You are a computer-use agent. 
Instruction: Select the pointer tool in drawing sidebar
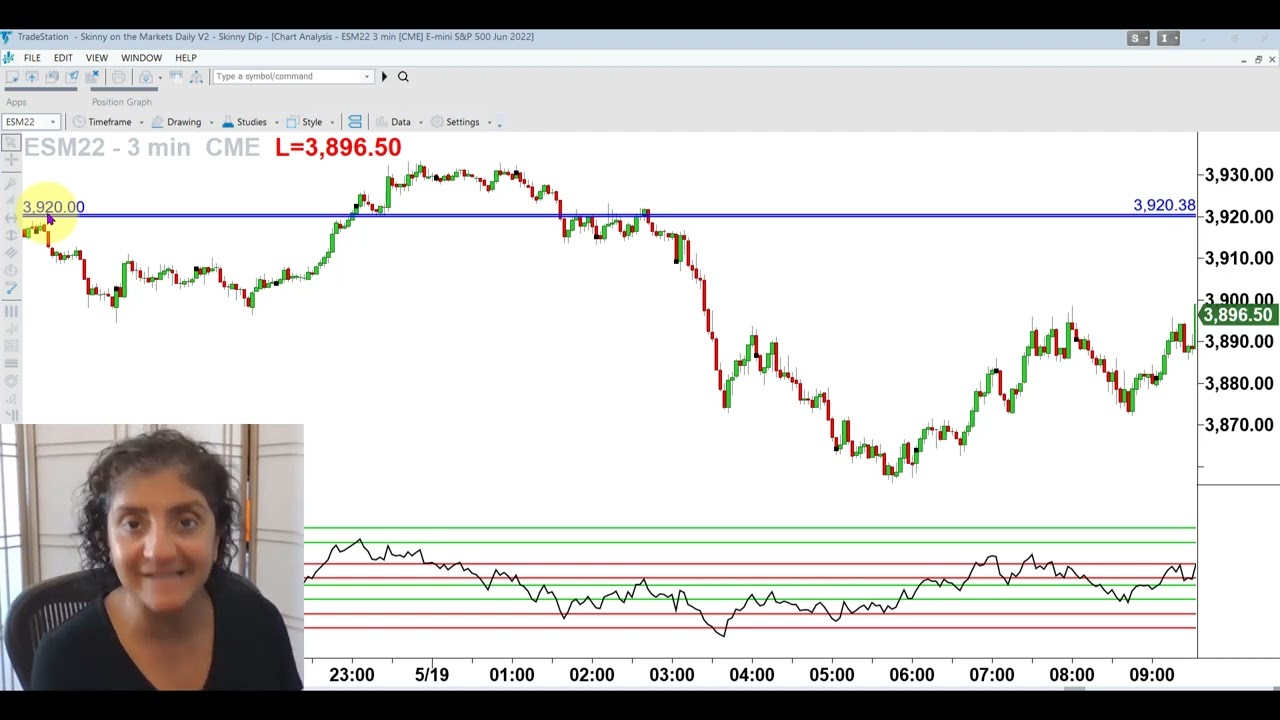[x=11, y=144]
